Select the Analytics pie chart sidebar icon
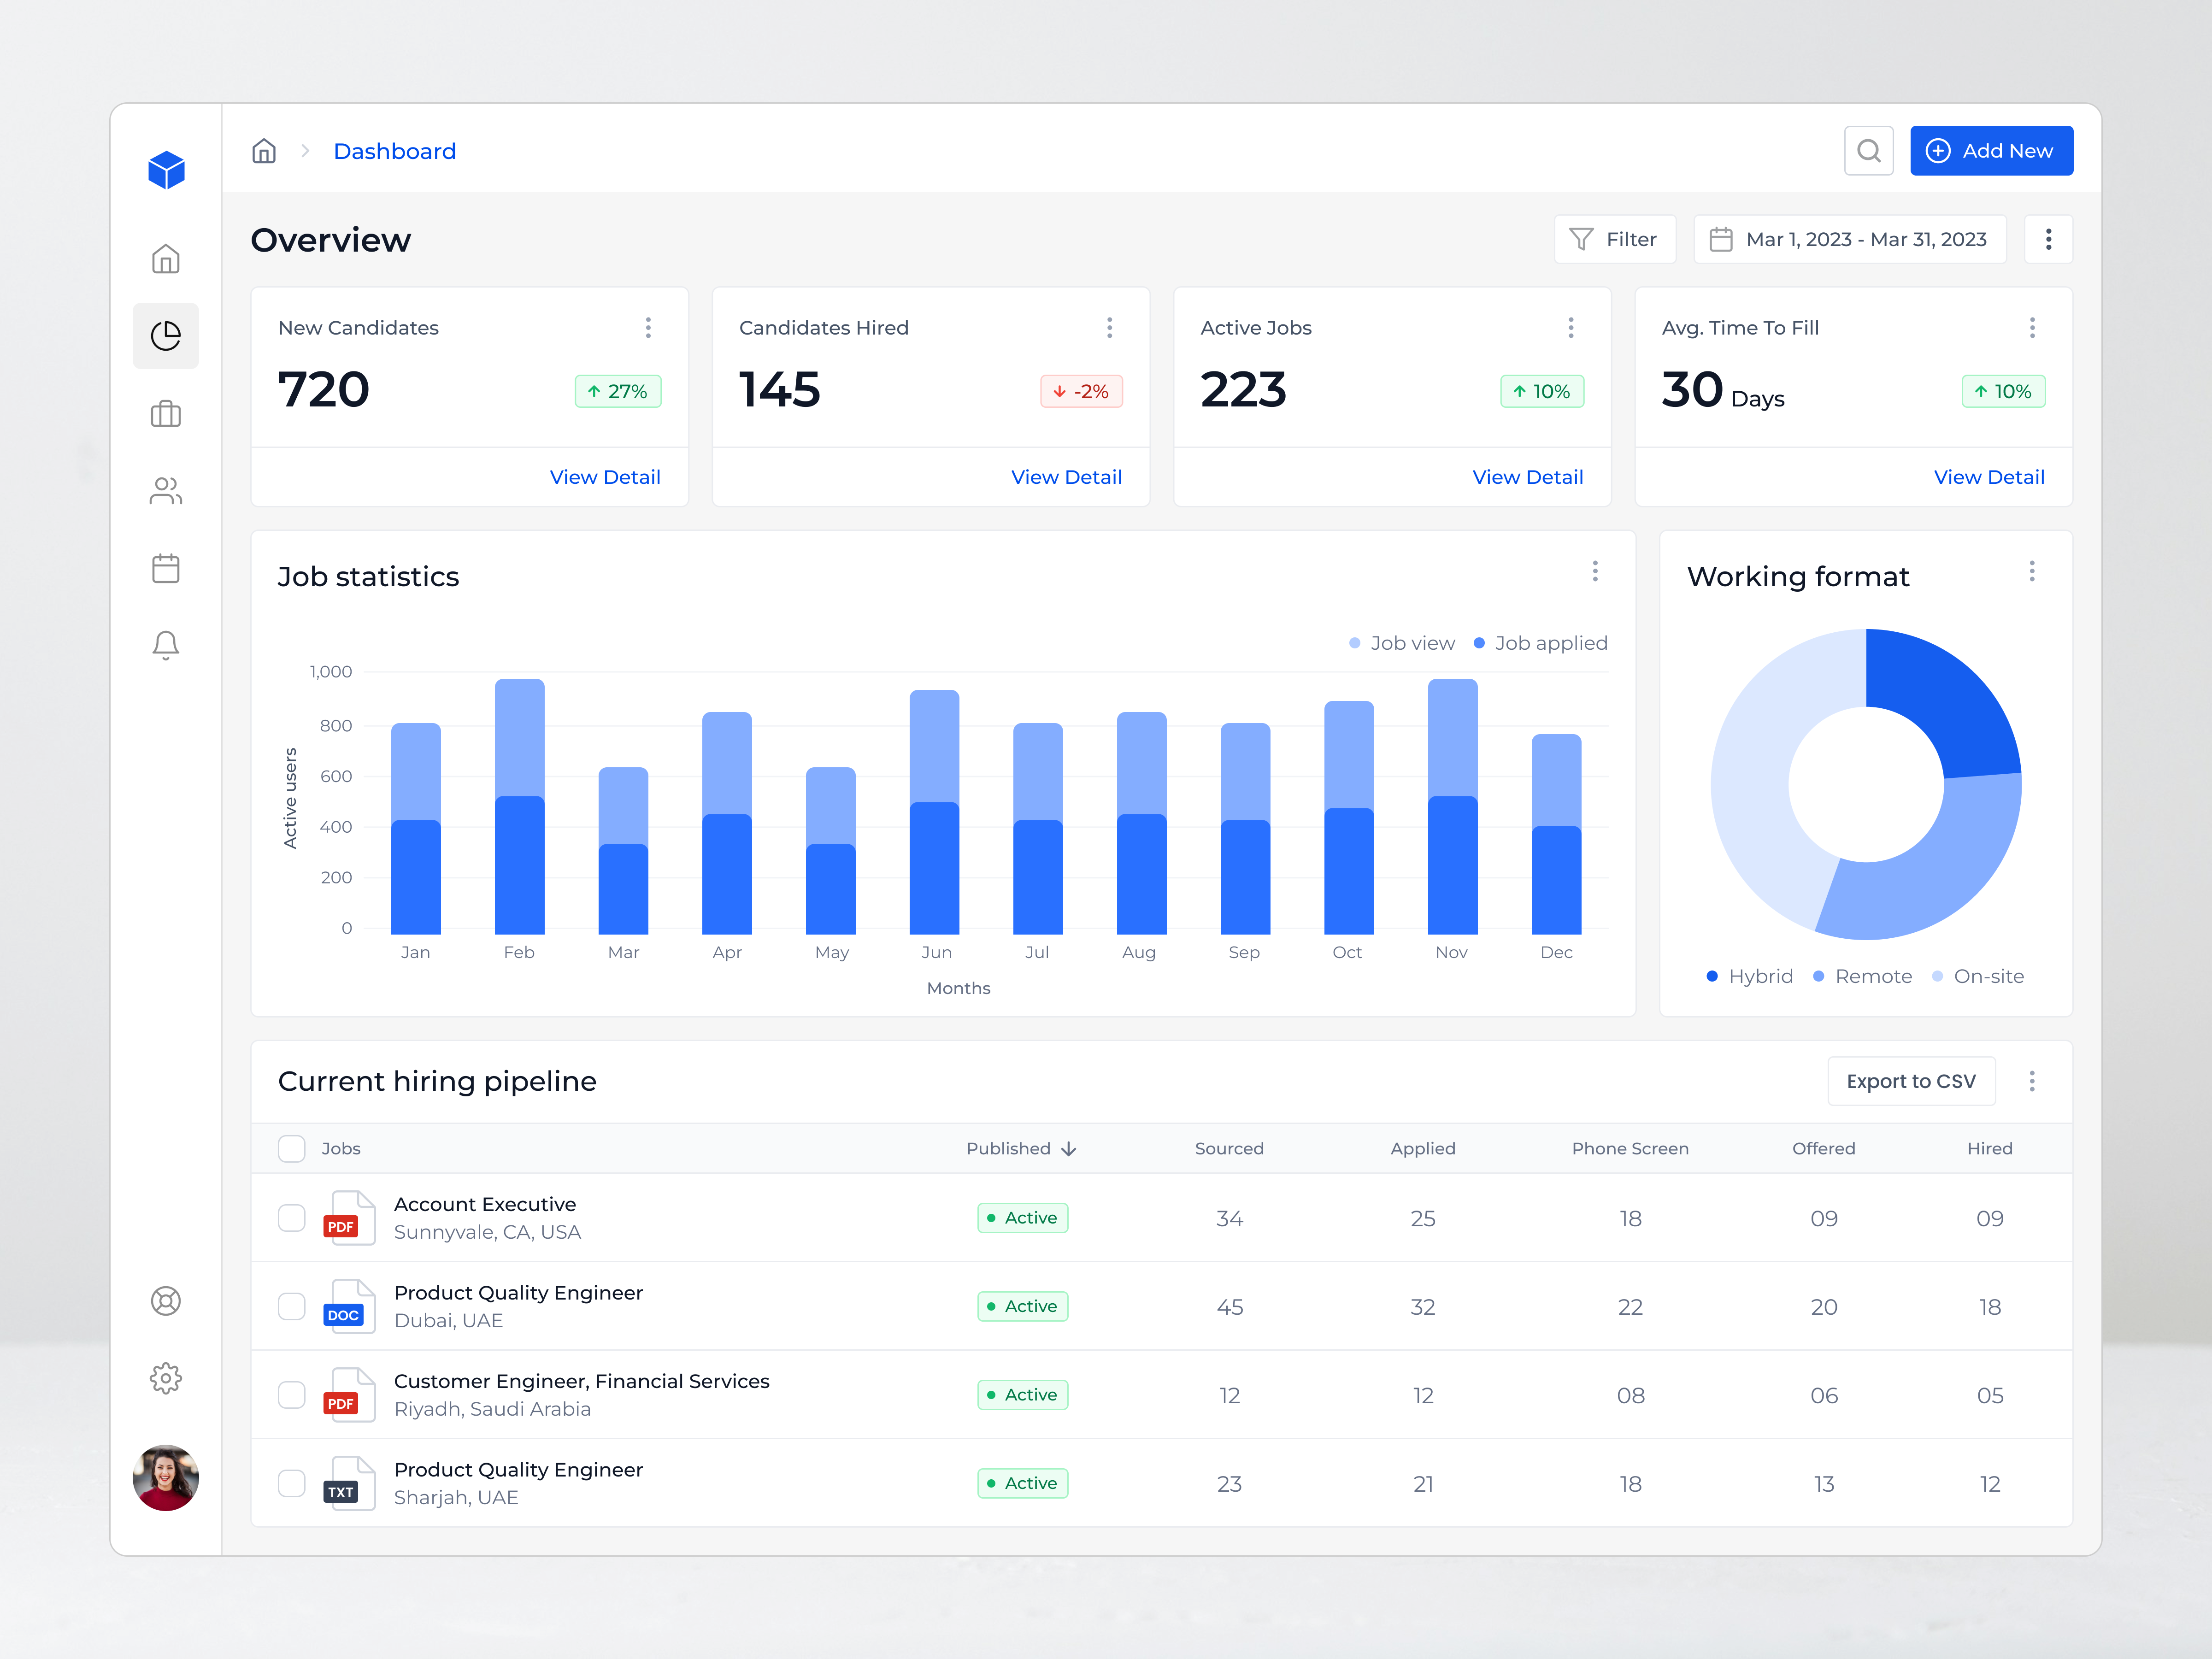Screen dimensions: 2212x1659 coord(166,336)
